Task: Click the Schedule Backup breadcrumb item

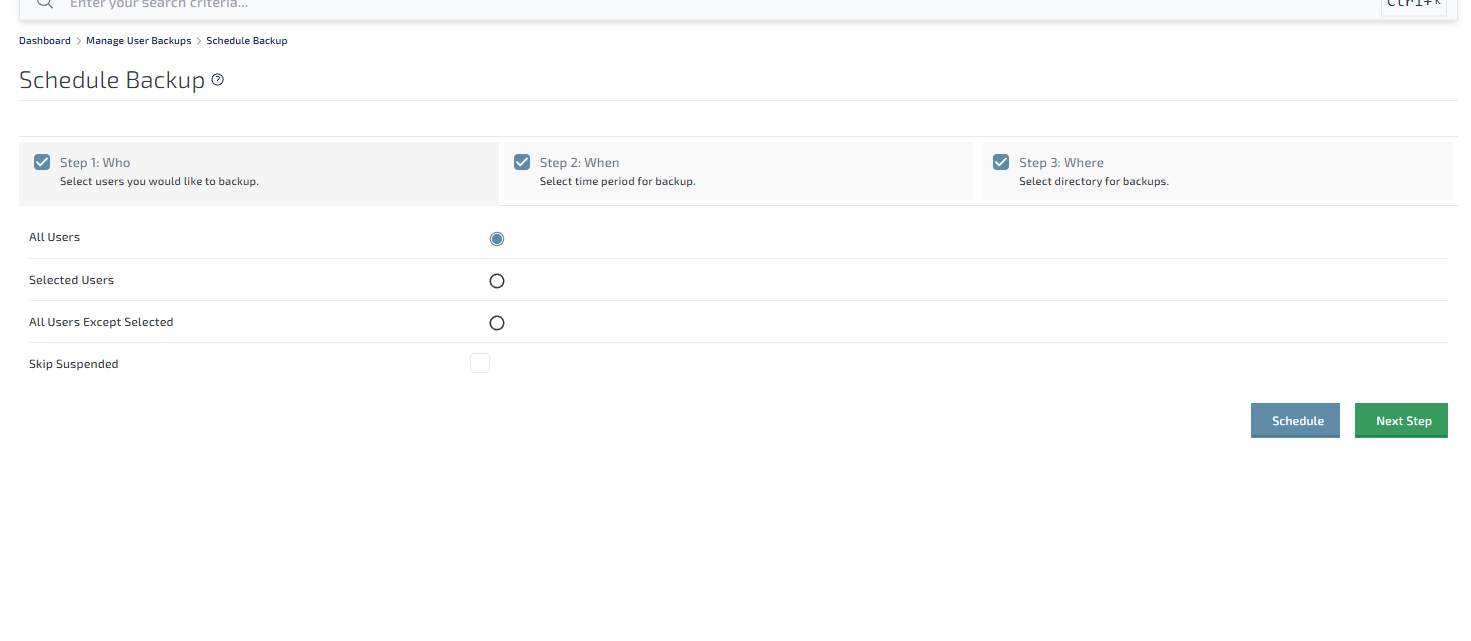Action: (x=247, y=41)
